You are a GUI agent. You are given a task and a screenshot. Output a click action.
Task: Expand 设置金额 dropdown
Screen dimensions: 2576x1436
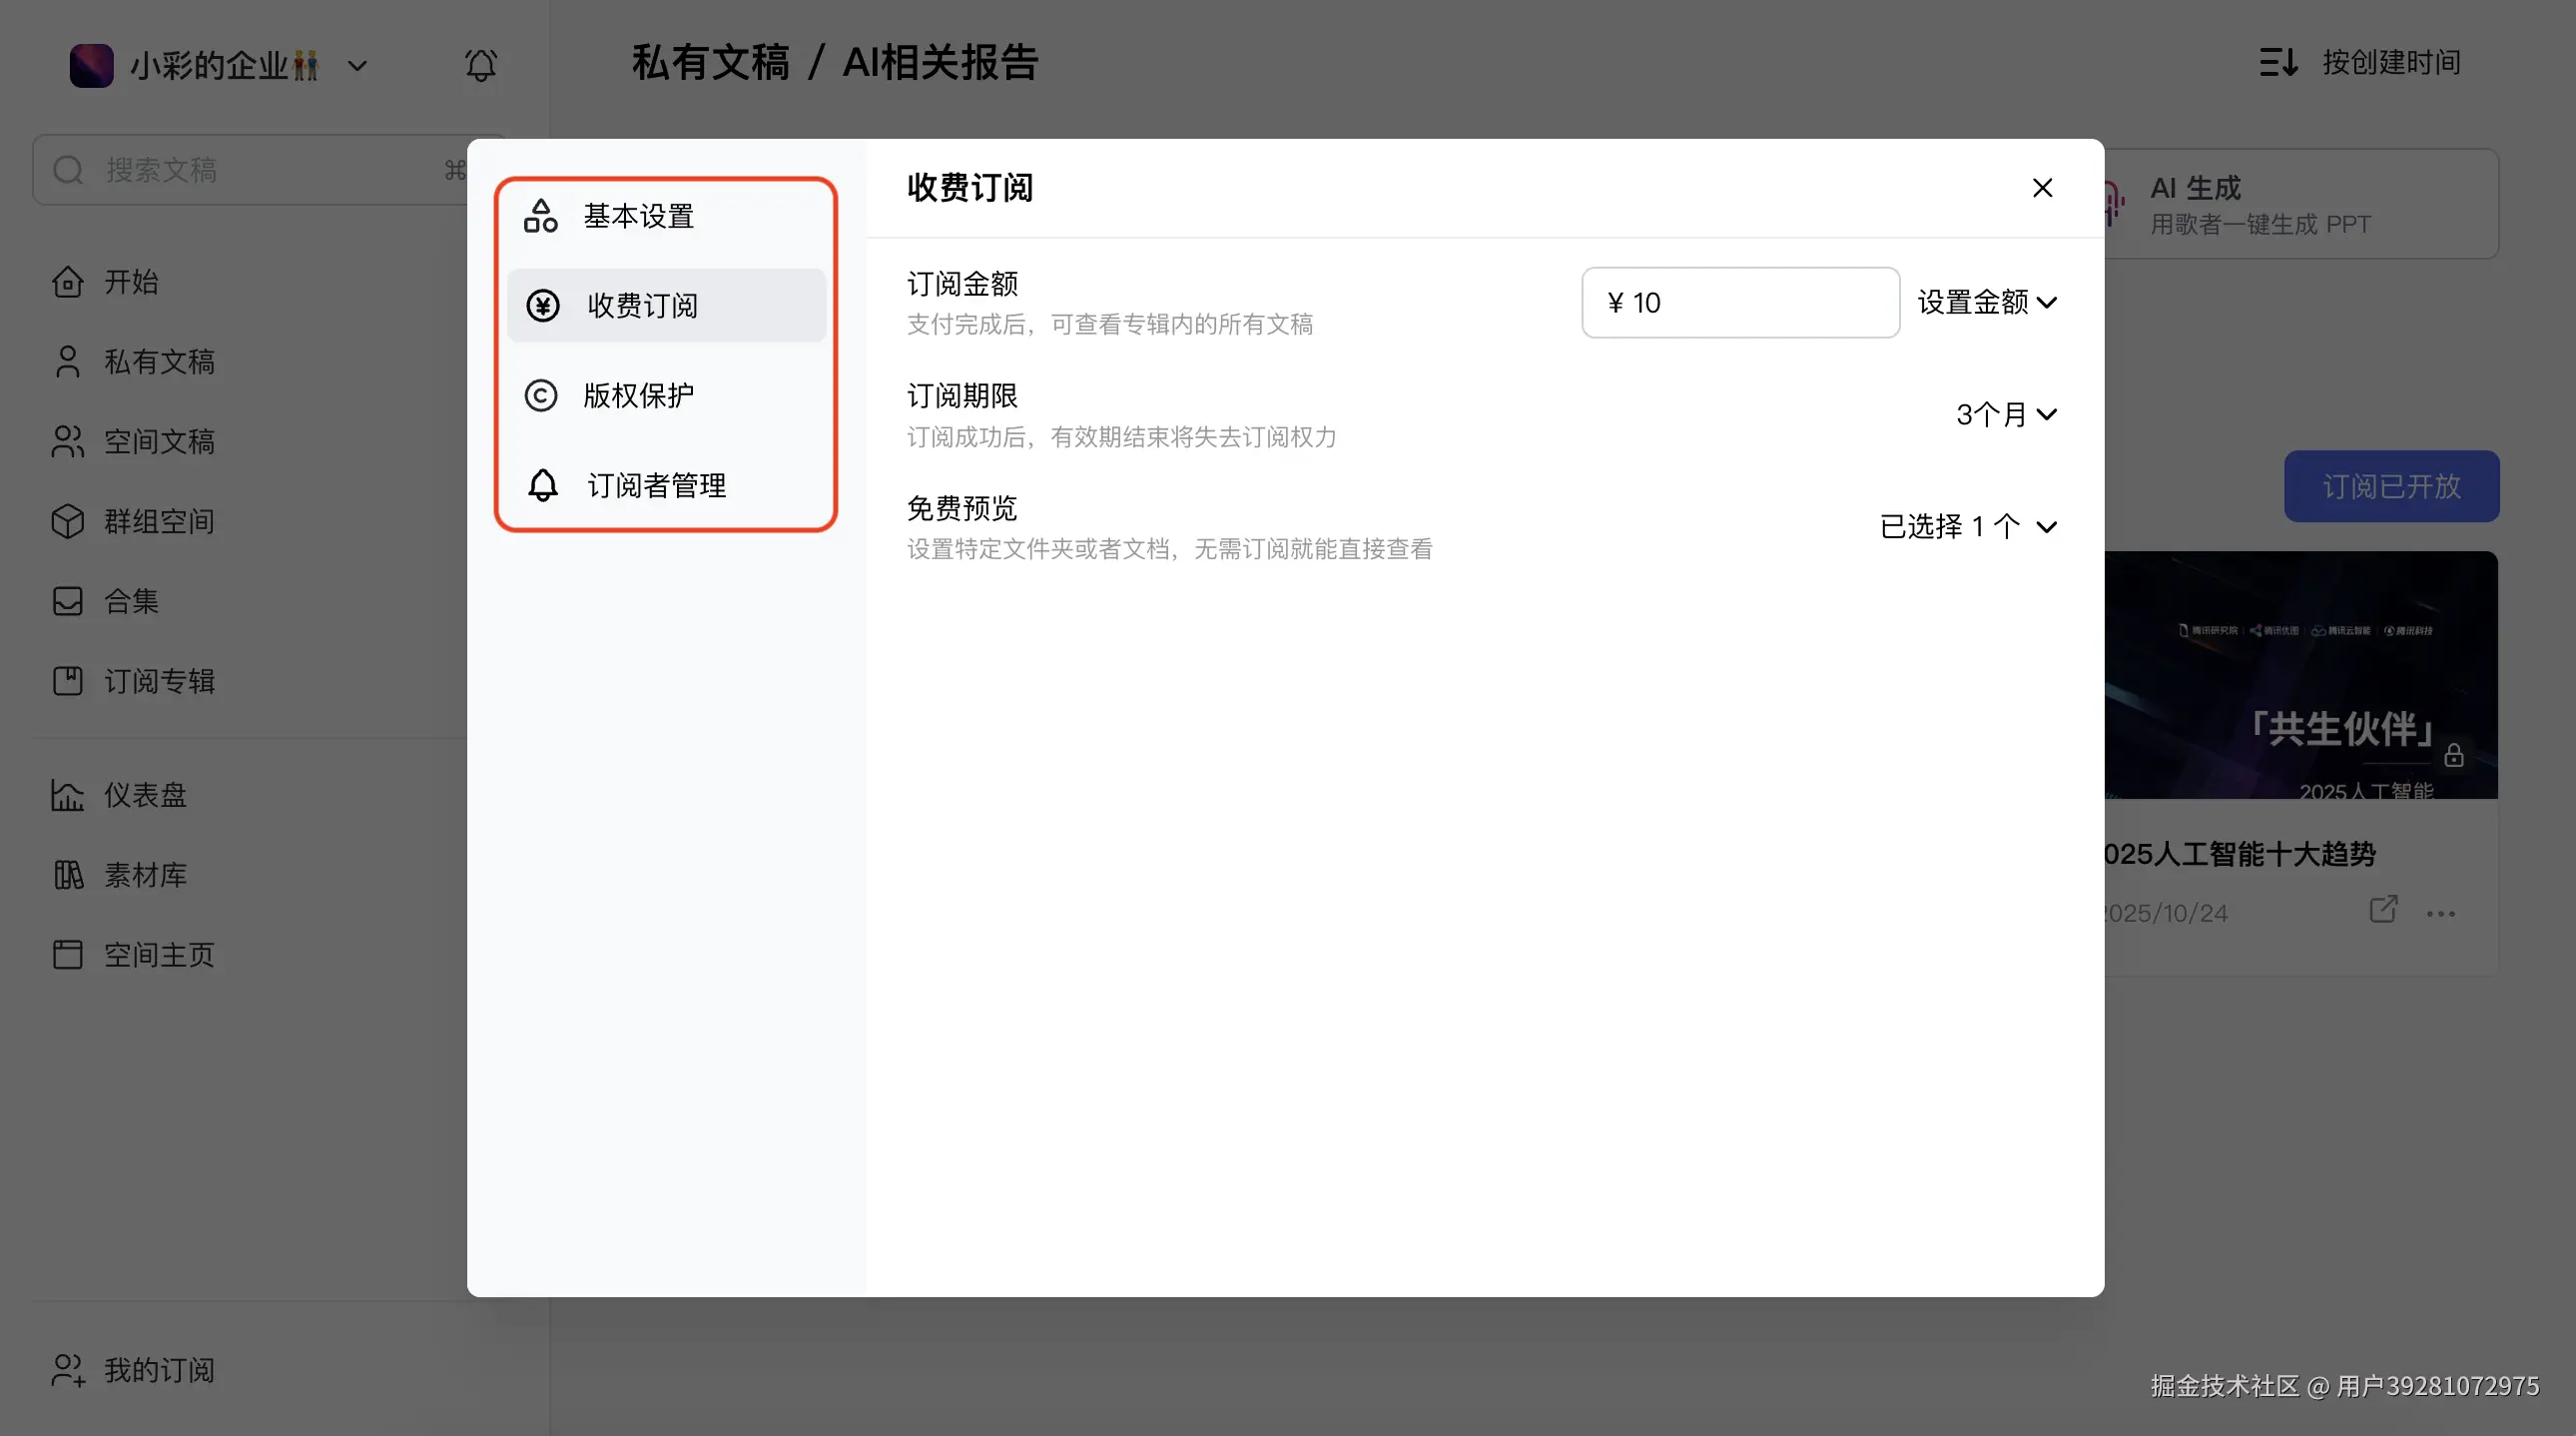click(x=1986, y=302)
